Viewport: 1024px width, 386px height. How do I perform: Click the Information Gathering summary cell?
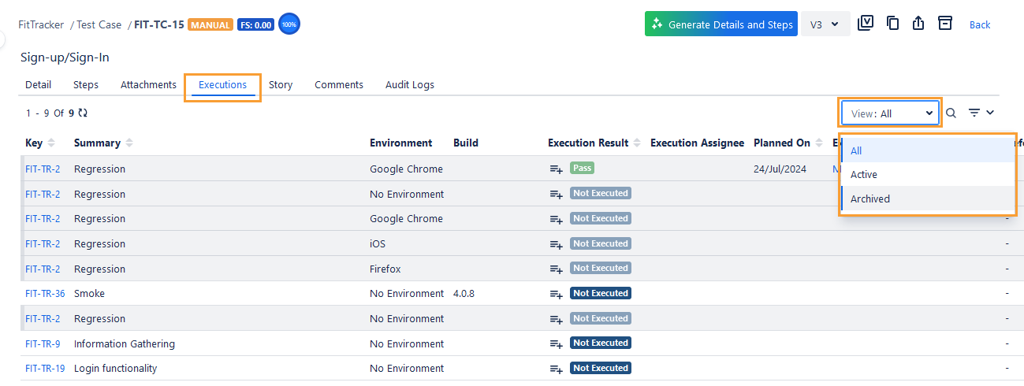tap(124, 344)
